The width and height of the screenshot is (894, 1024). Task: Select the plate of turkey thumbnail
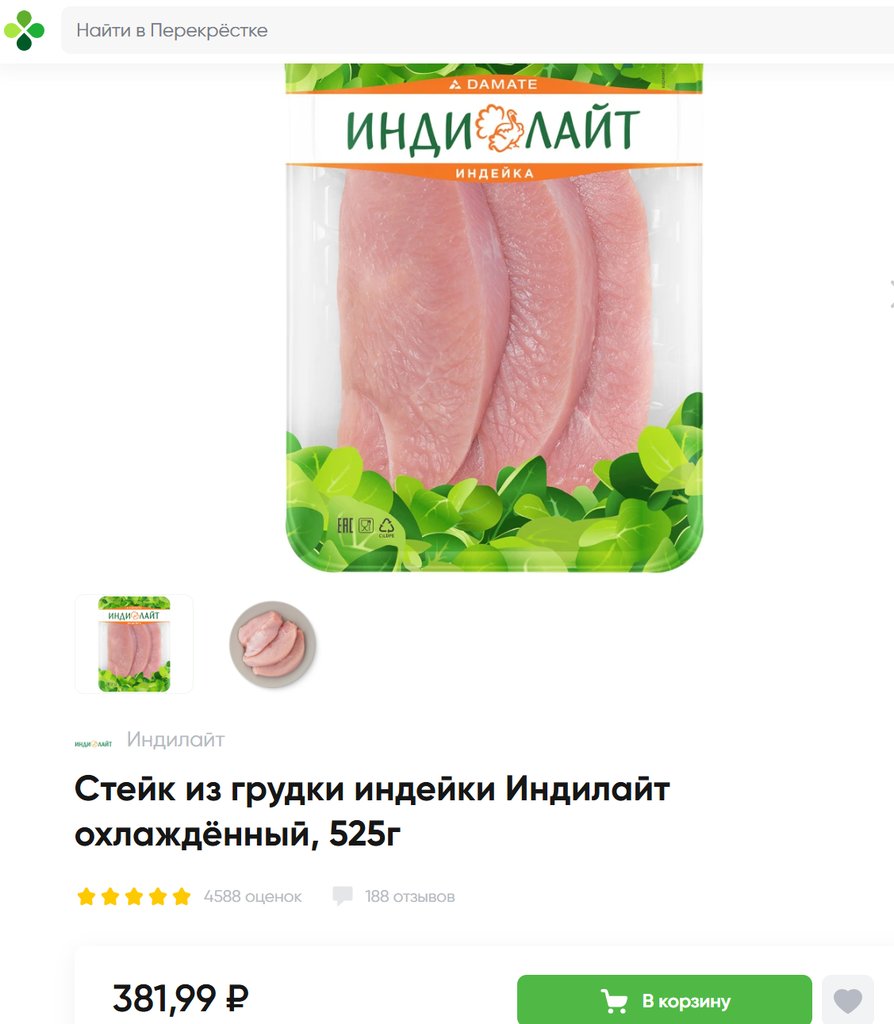click(x=273, y=644)
